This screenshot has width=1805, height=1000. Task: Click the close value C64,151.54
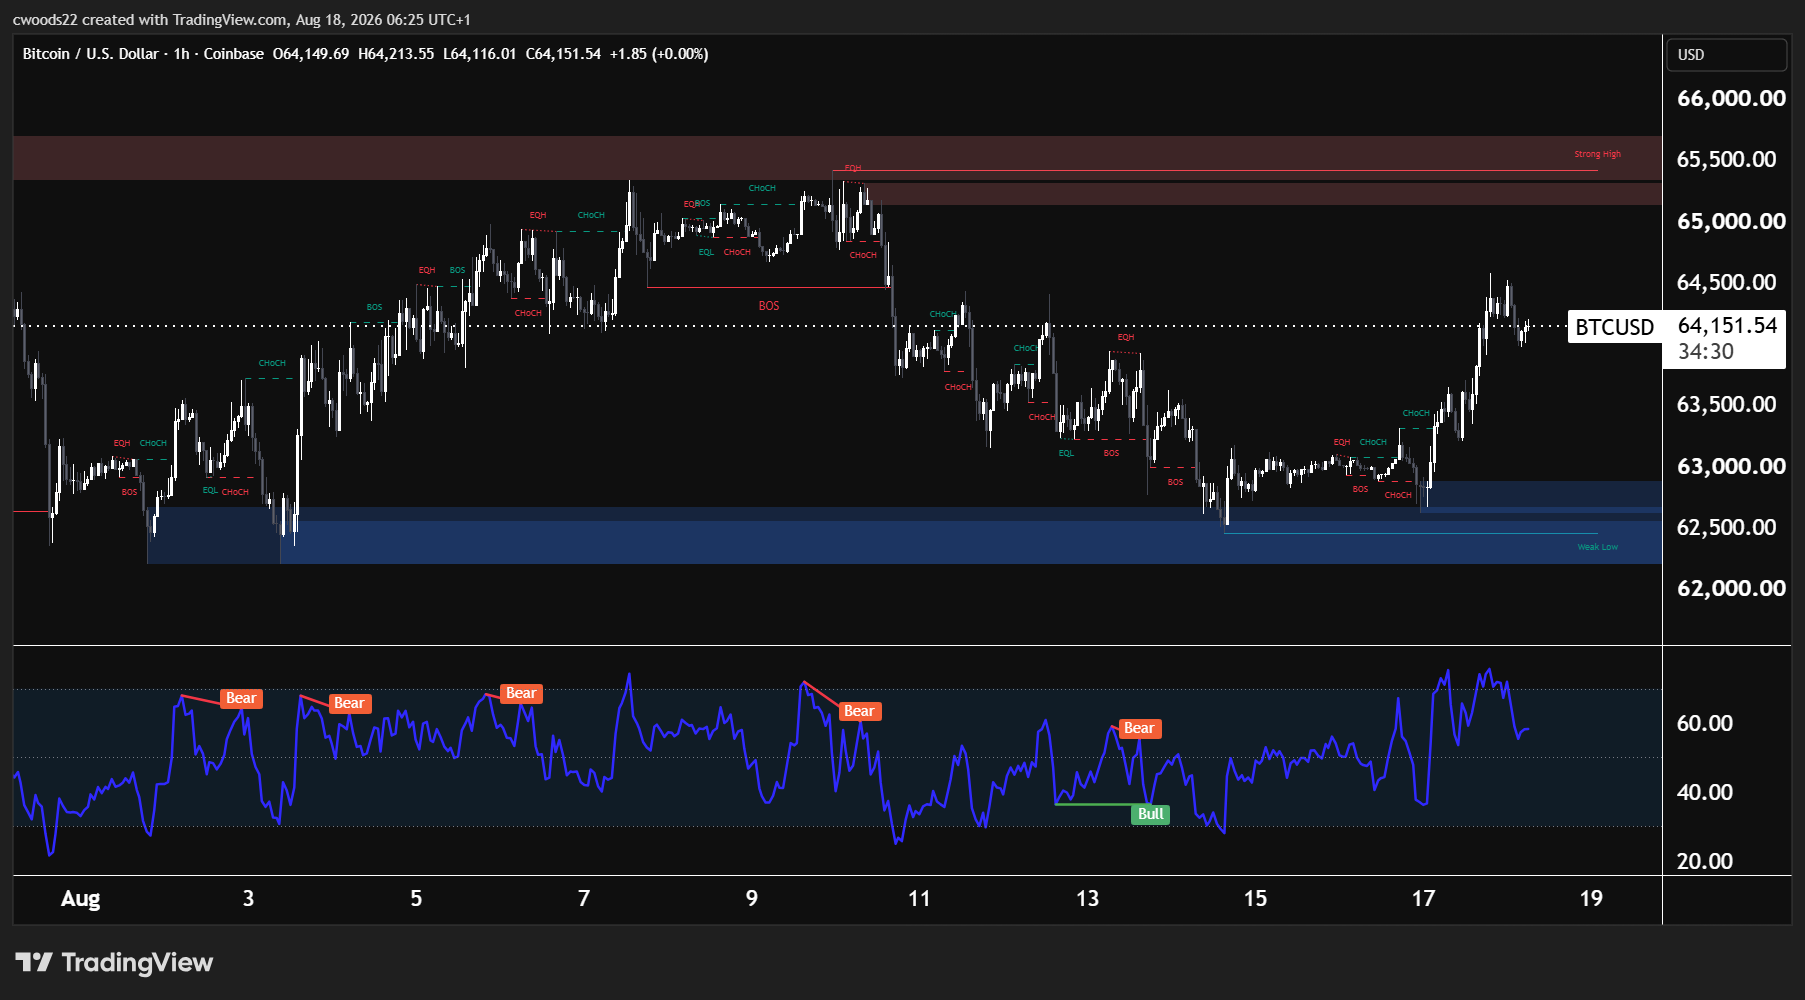(563, 54)
